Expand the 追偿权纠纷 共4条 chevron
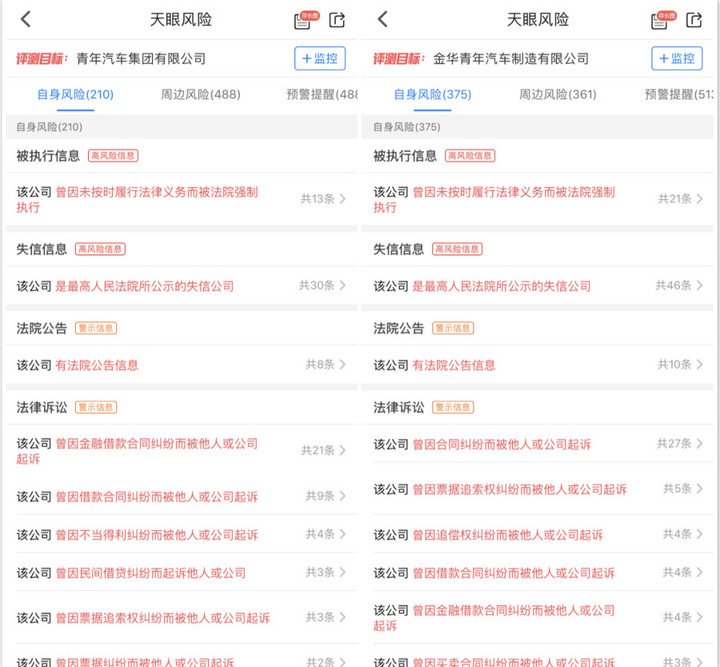The height and width of the screenshot is (667, 720). (699, 534)
